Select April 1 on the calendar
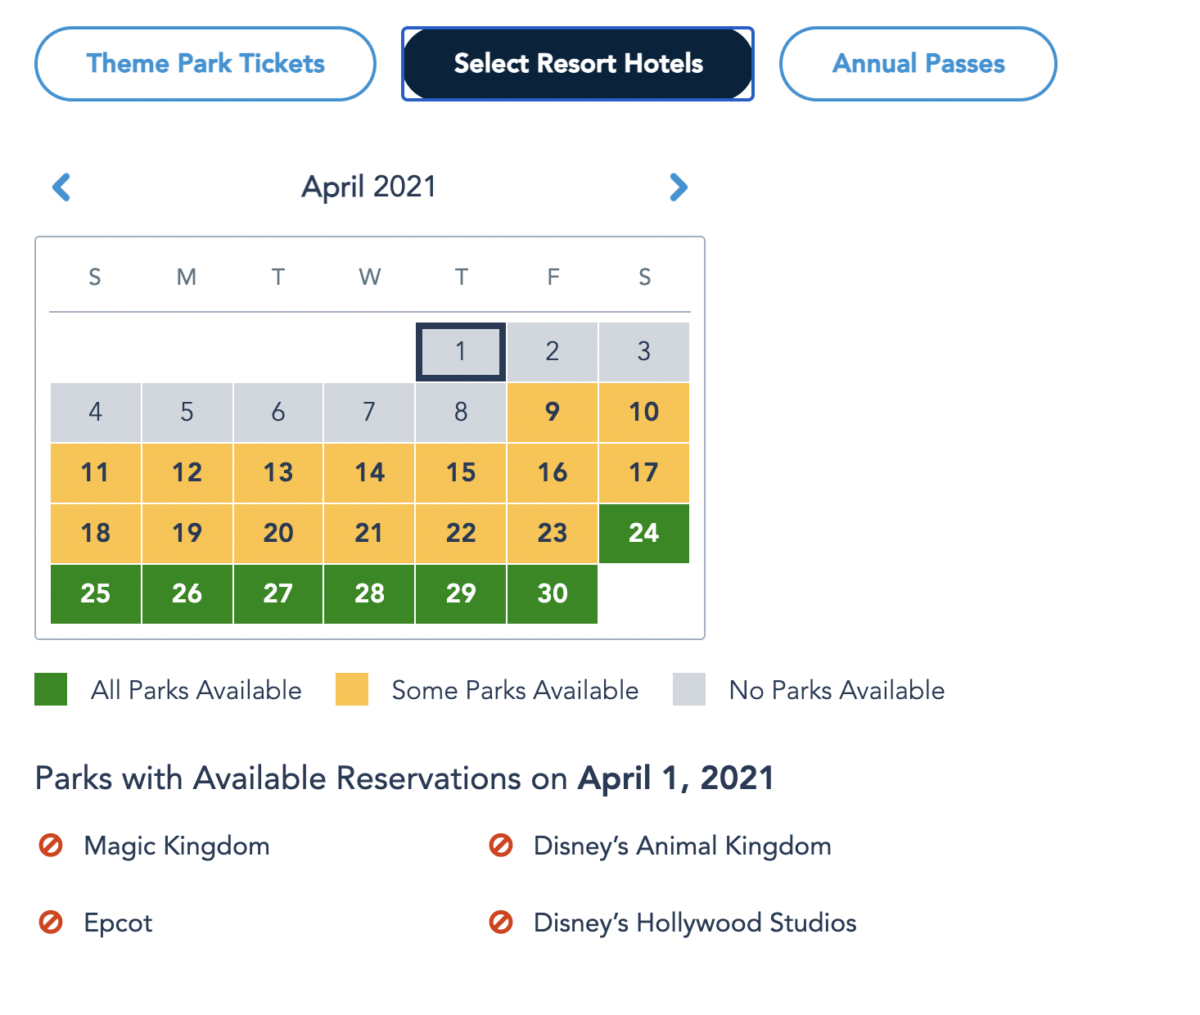Screen dimensions: 1200x1015 point(461,352)
